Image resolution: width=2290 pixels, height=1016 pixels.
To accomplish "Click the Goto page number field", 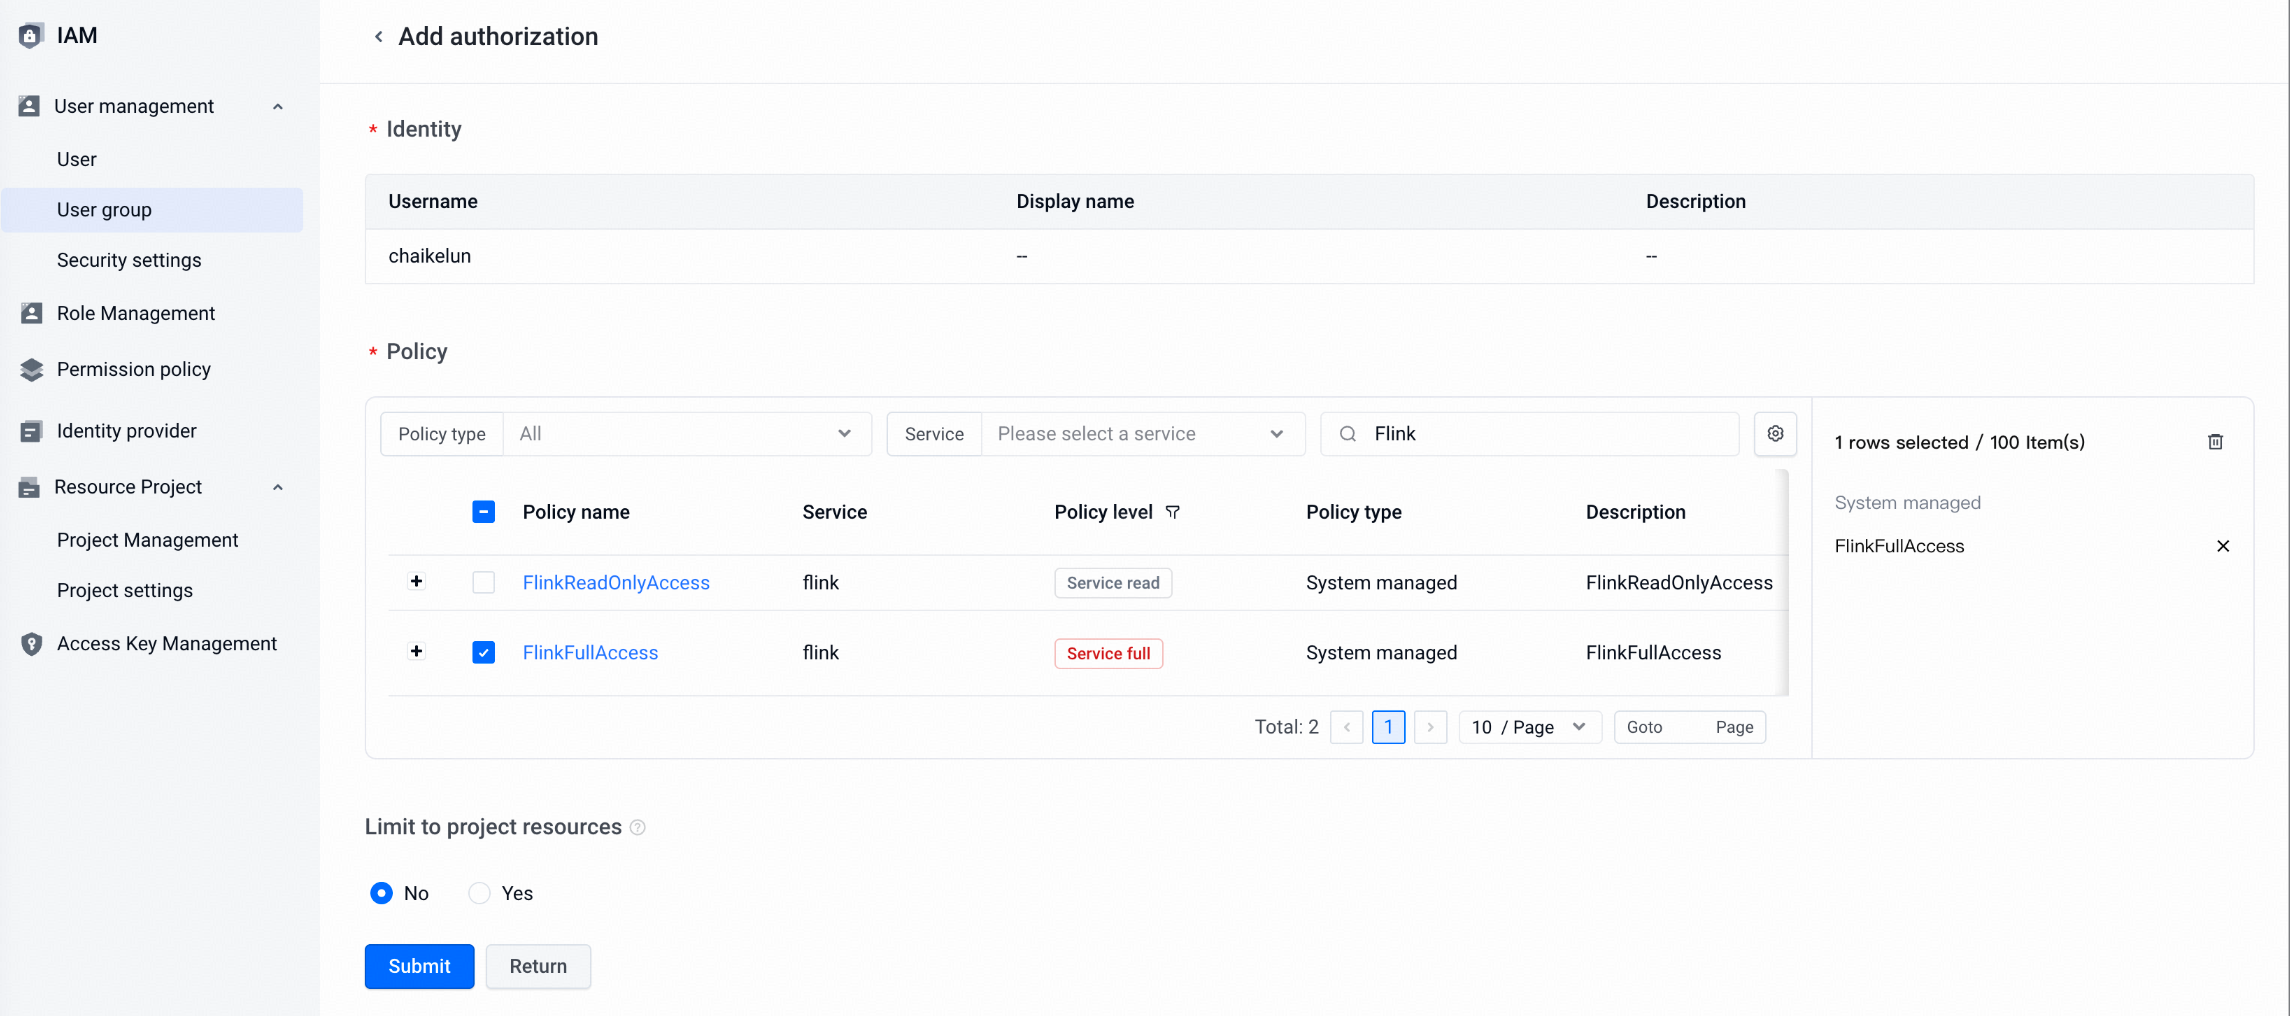I will point(1689,727).
